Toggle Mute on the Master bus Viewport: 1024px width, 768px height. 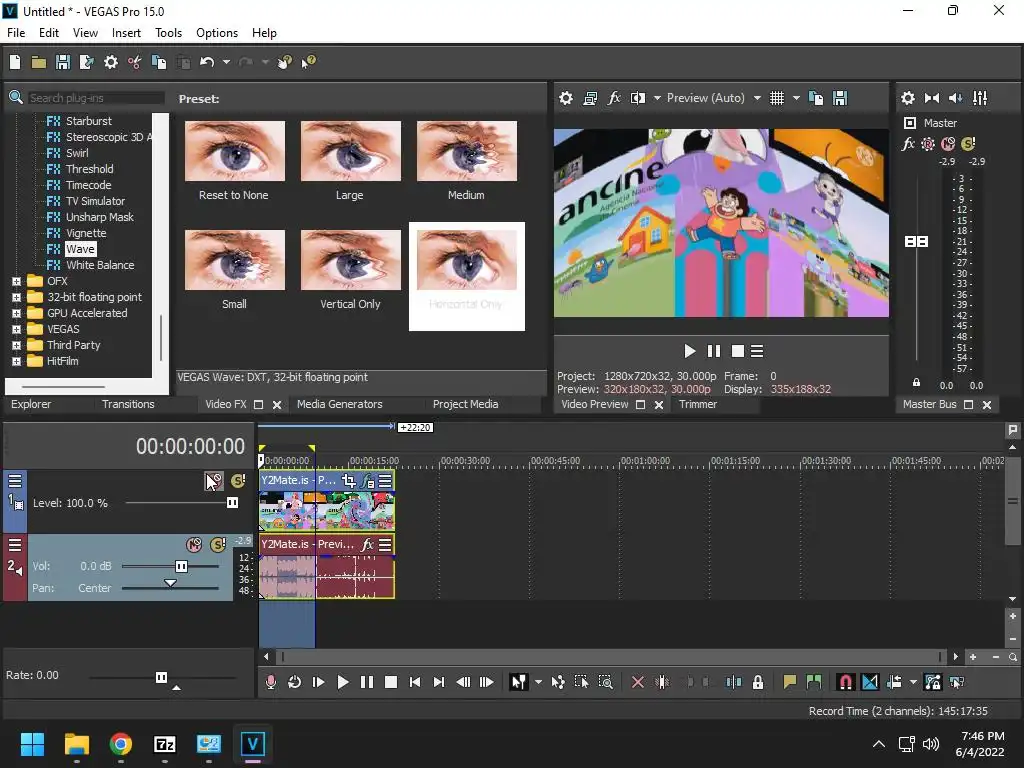point(948,144)
